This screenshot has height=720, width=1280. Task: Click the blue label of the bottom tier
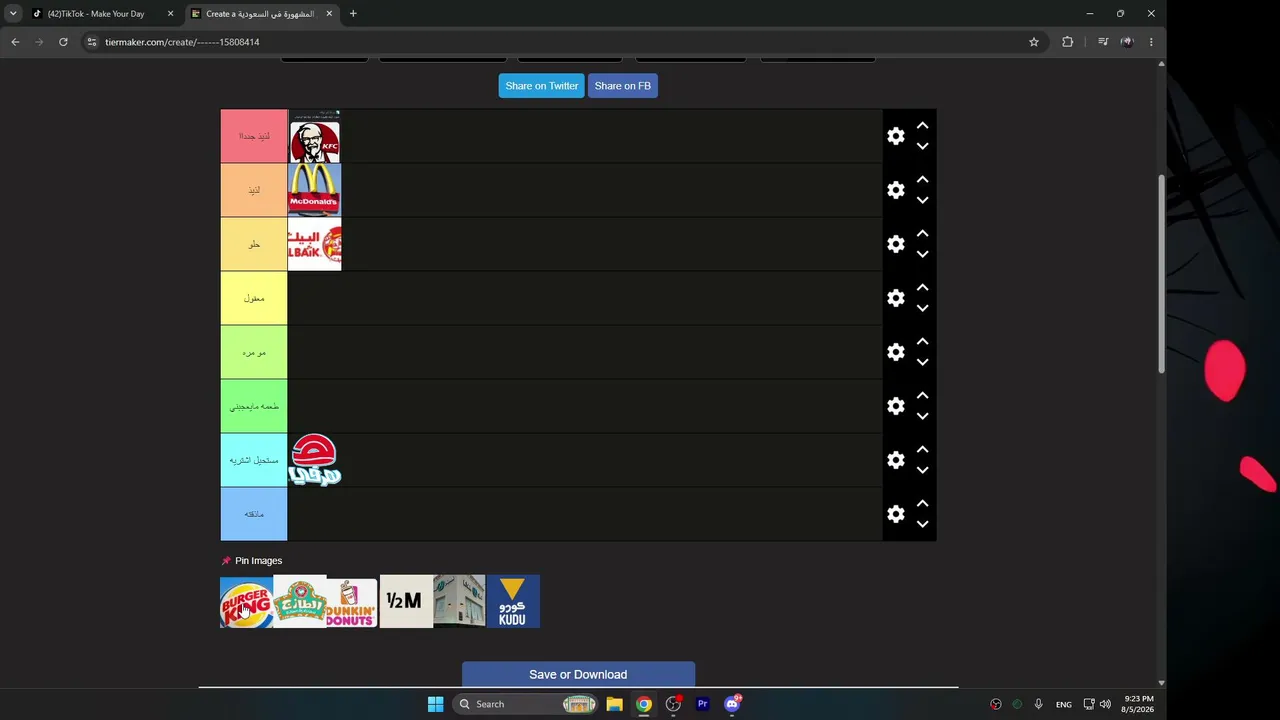tap(254, 514)
